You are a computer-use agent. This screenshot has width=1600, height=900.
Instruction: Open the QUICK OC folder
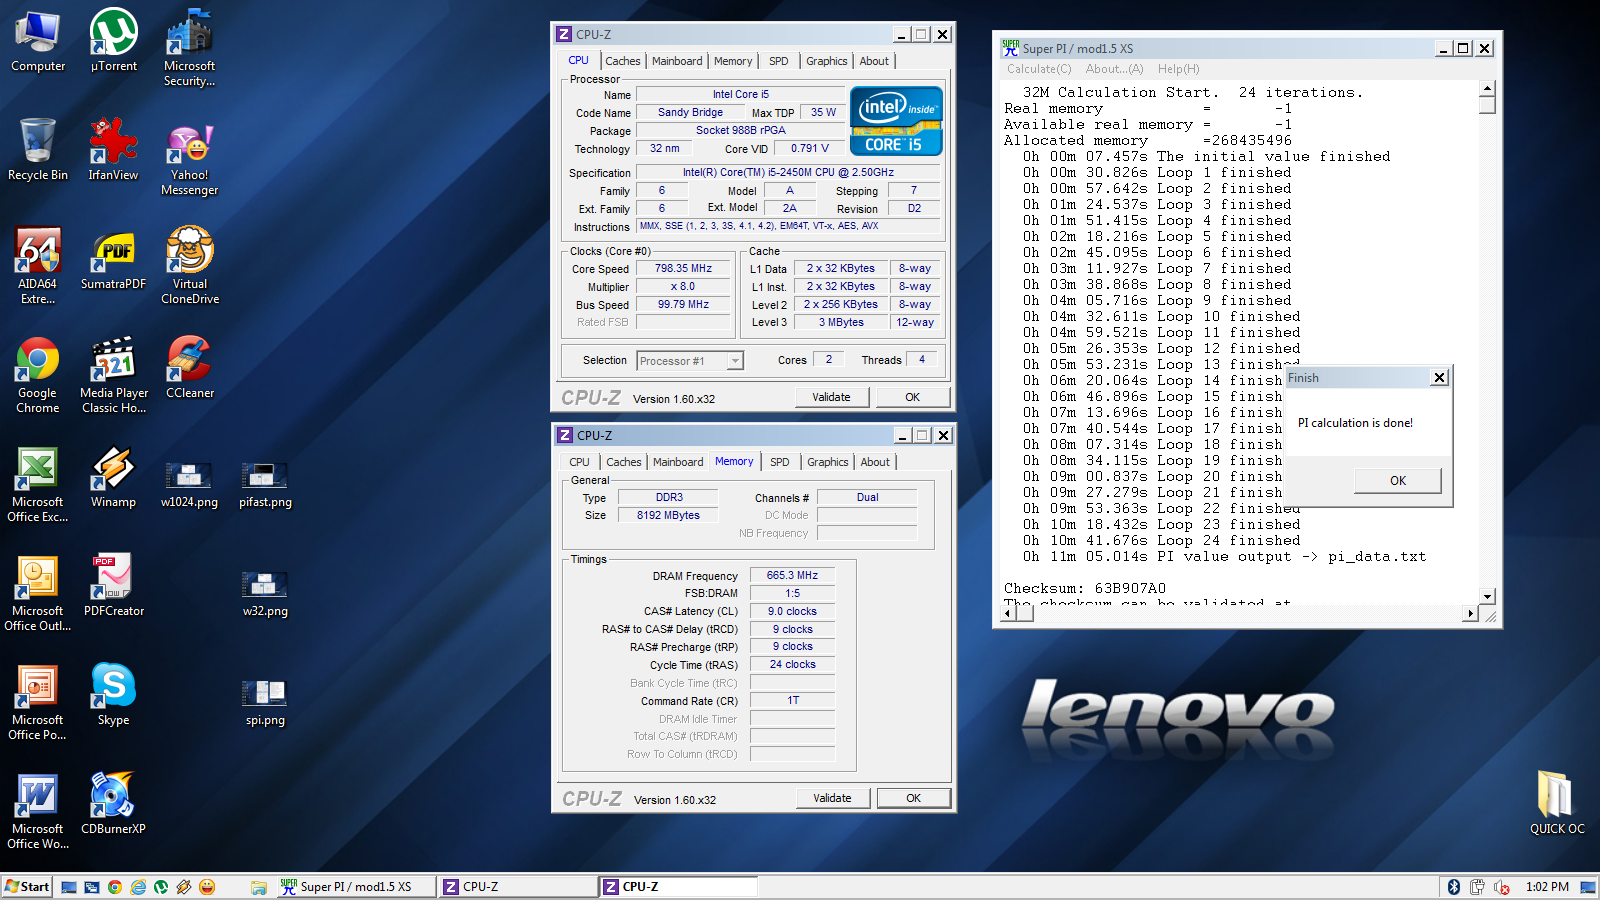point(1557,803)
